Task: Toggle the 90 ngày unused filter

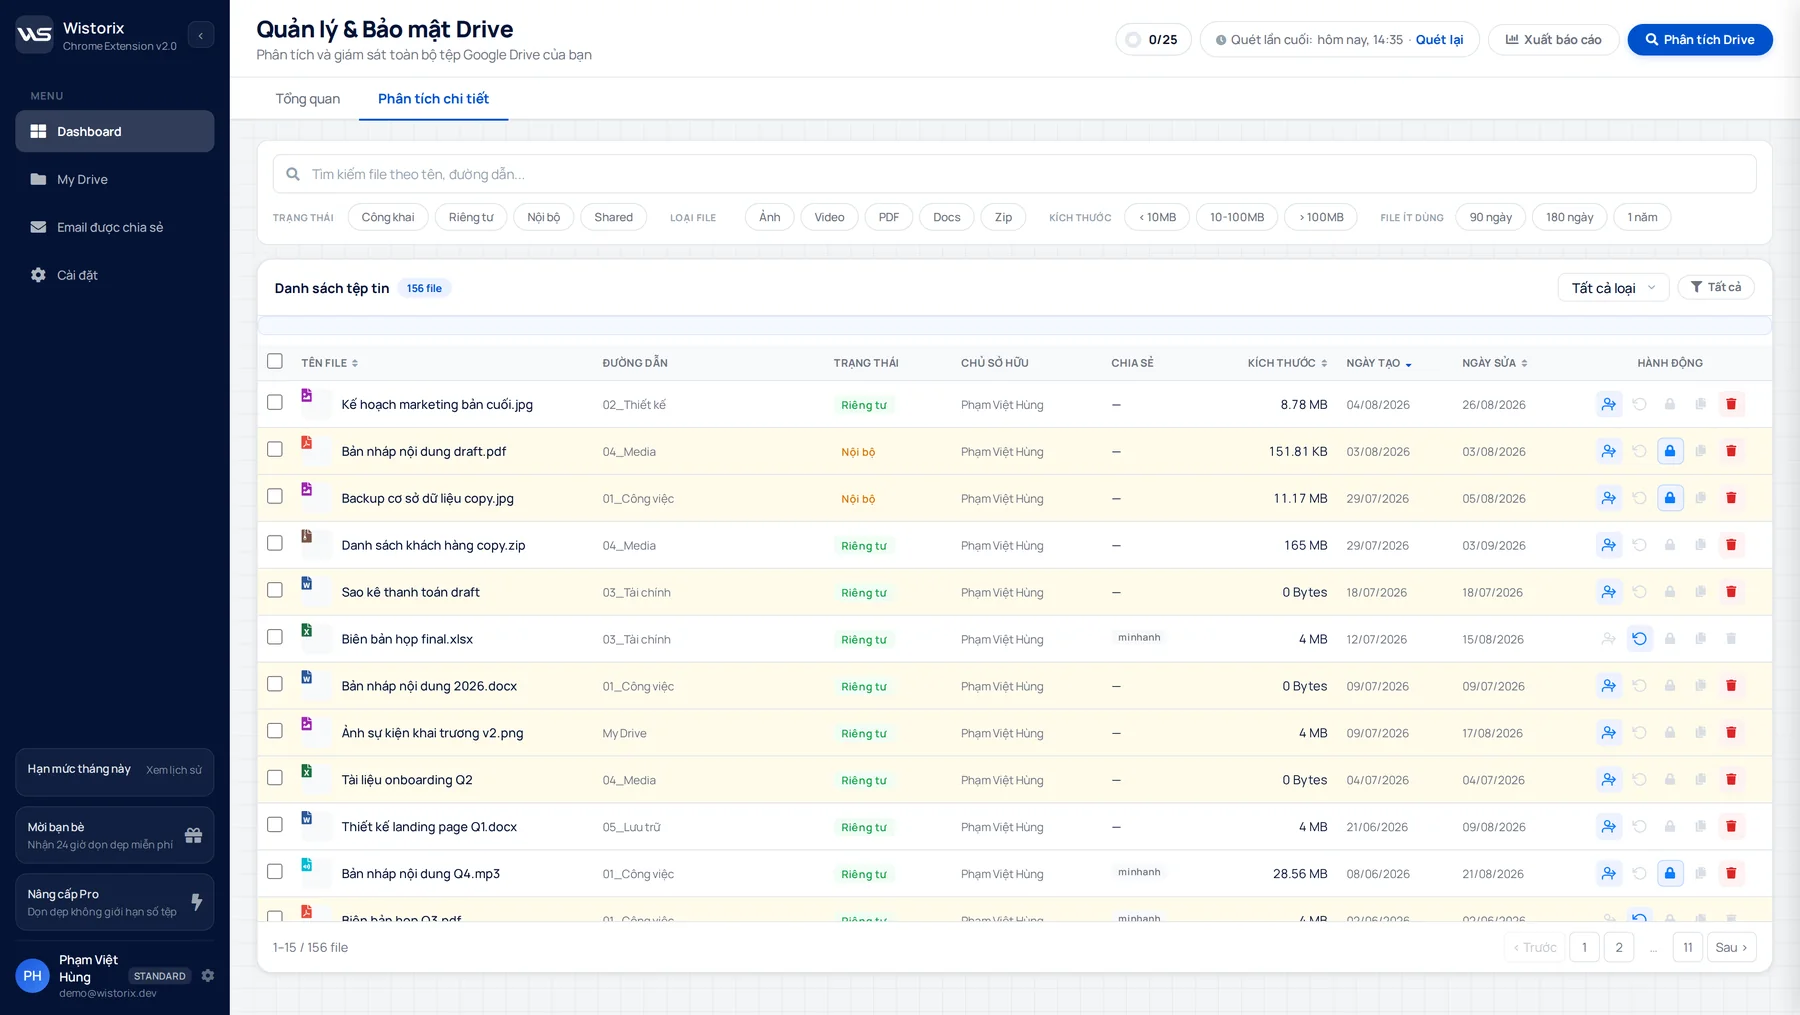Action: 1490,217
